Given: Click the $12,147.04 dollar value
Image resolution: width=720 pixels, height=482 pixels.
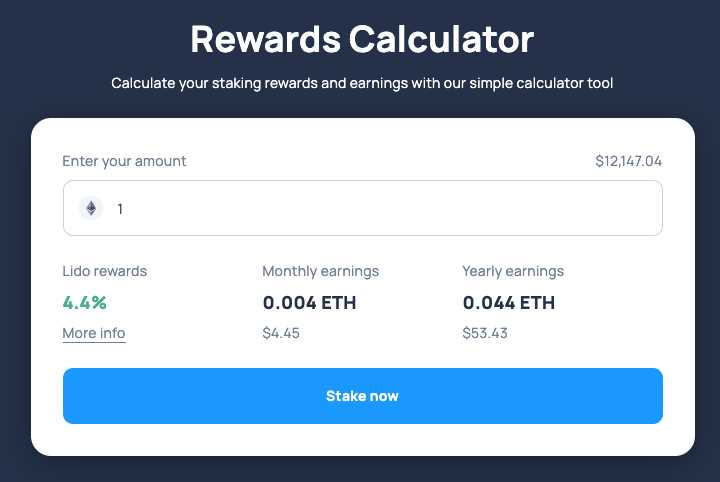Looking at the screenshot, I should (628, 161).
